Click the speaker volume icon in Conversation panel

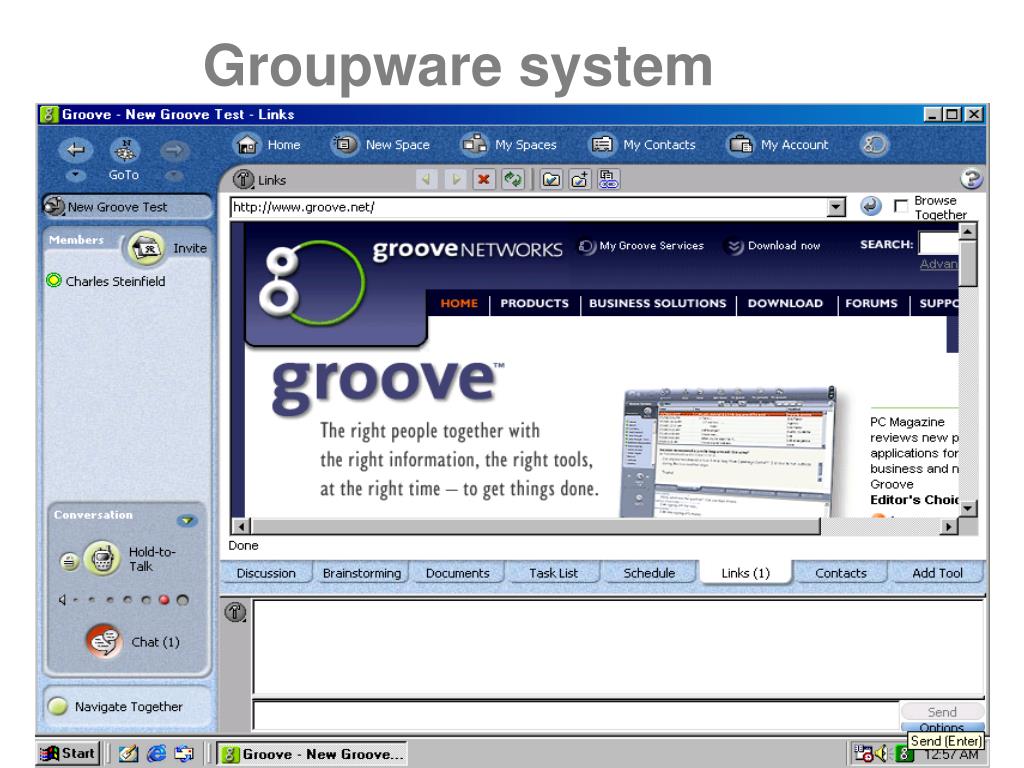(x=63, y=600)
